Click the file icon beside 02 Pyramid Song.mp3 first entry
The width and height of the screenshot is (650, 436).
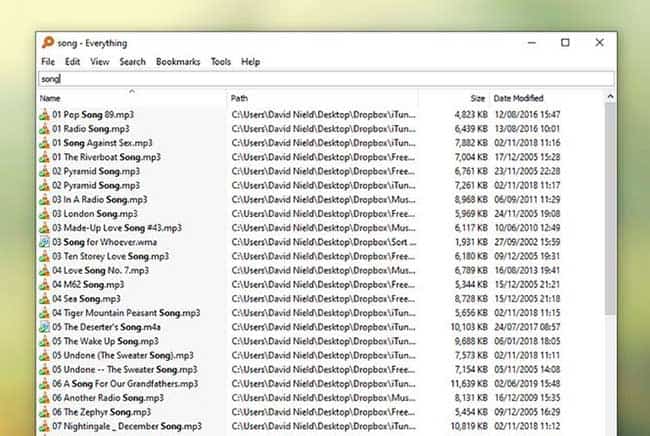tap(44, 171)
